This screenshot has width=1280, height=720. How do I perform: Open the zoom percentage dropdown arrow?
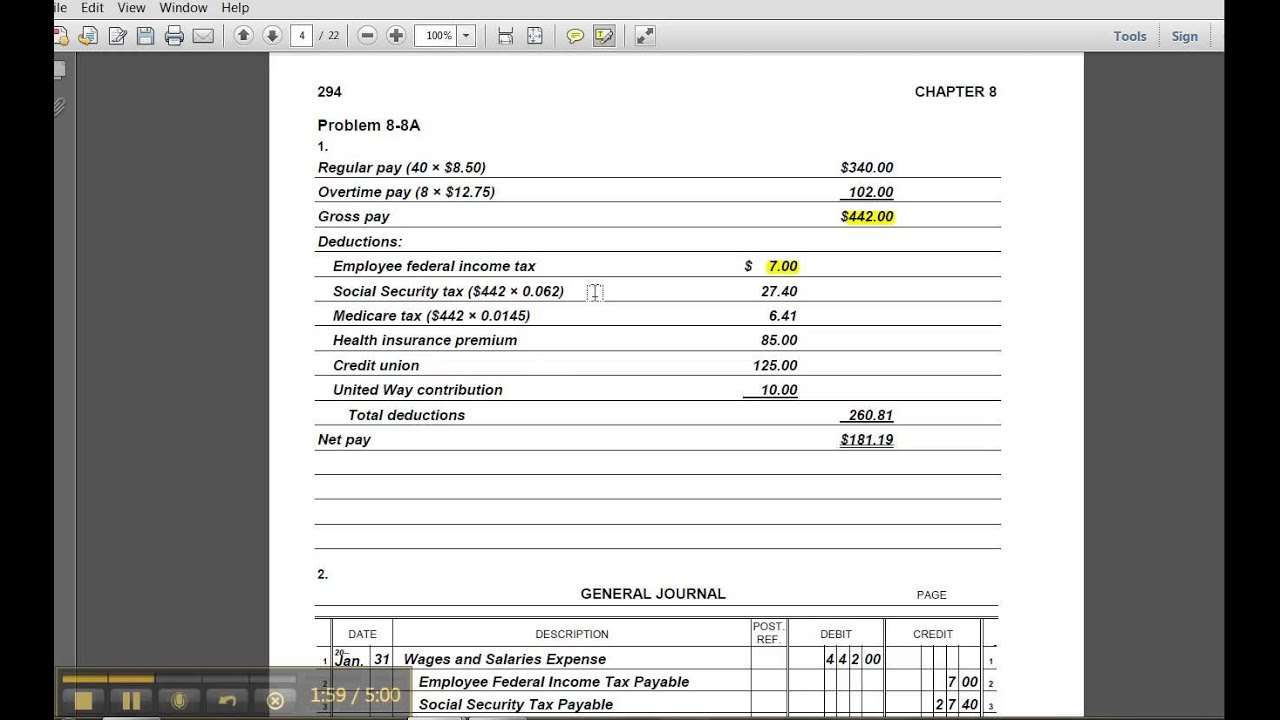[466, 35]
